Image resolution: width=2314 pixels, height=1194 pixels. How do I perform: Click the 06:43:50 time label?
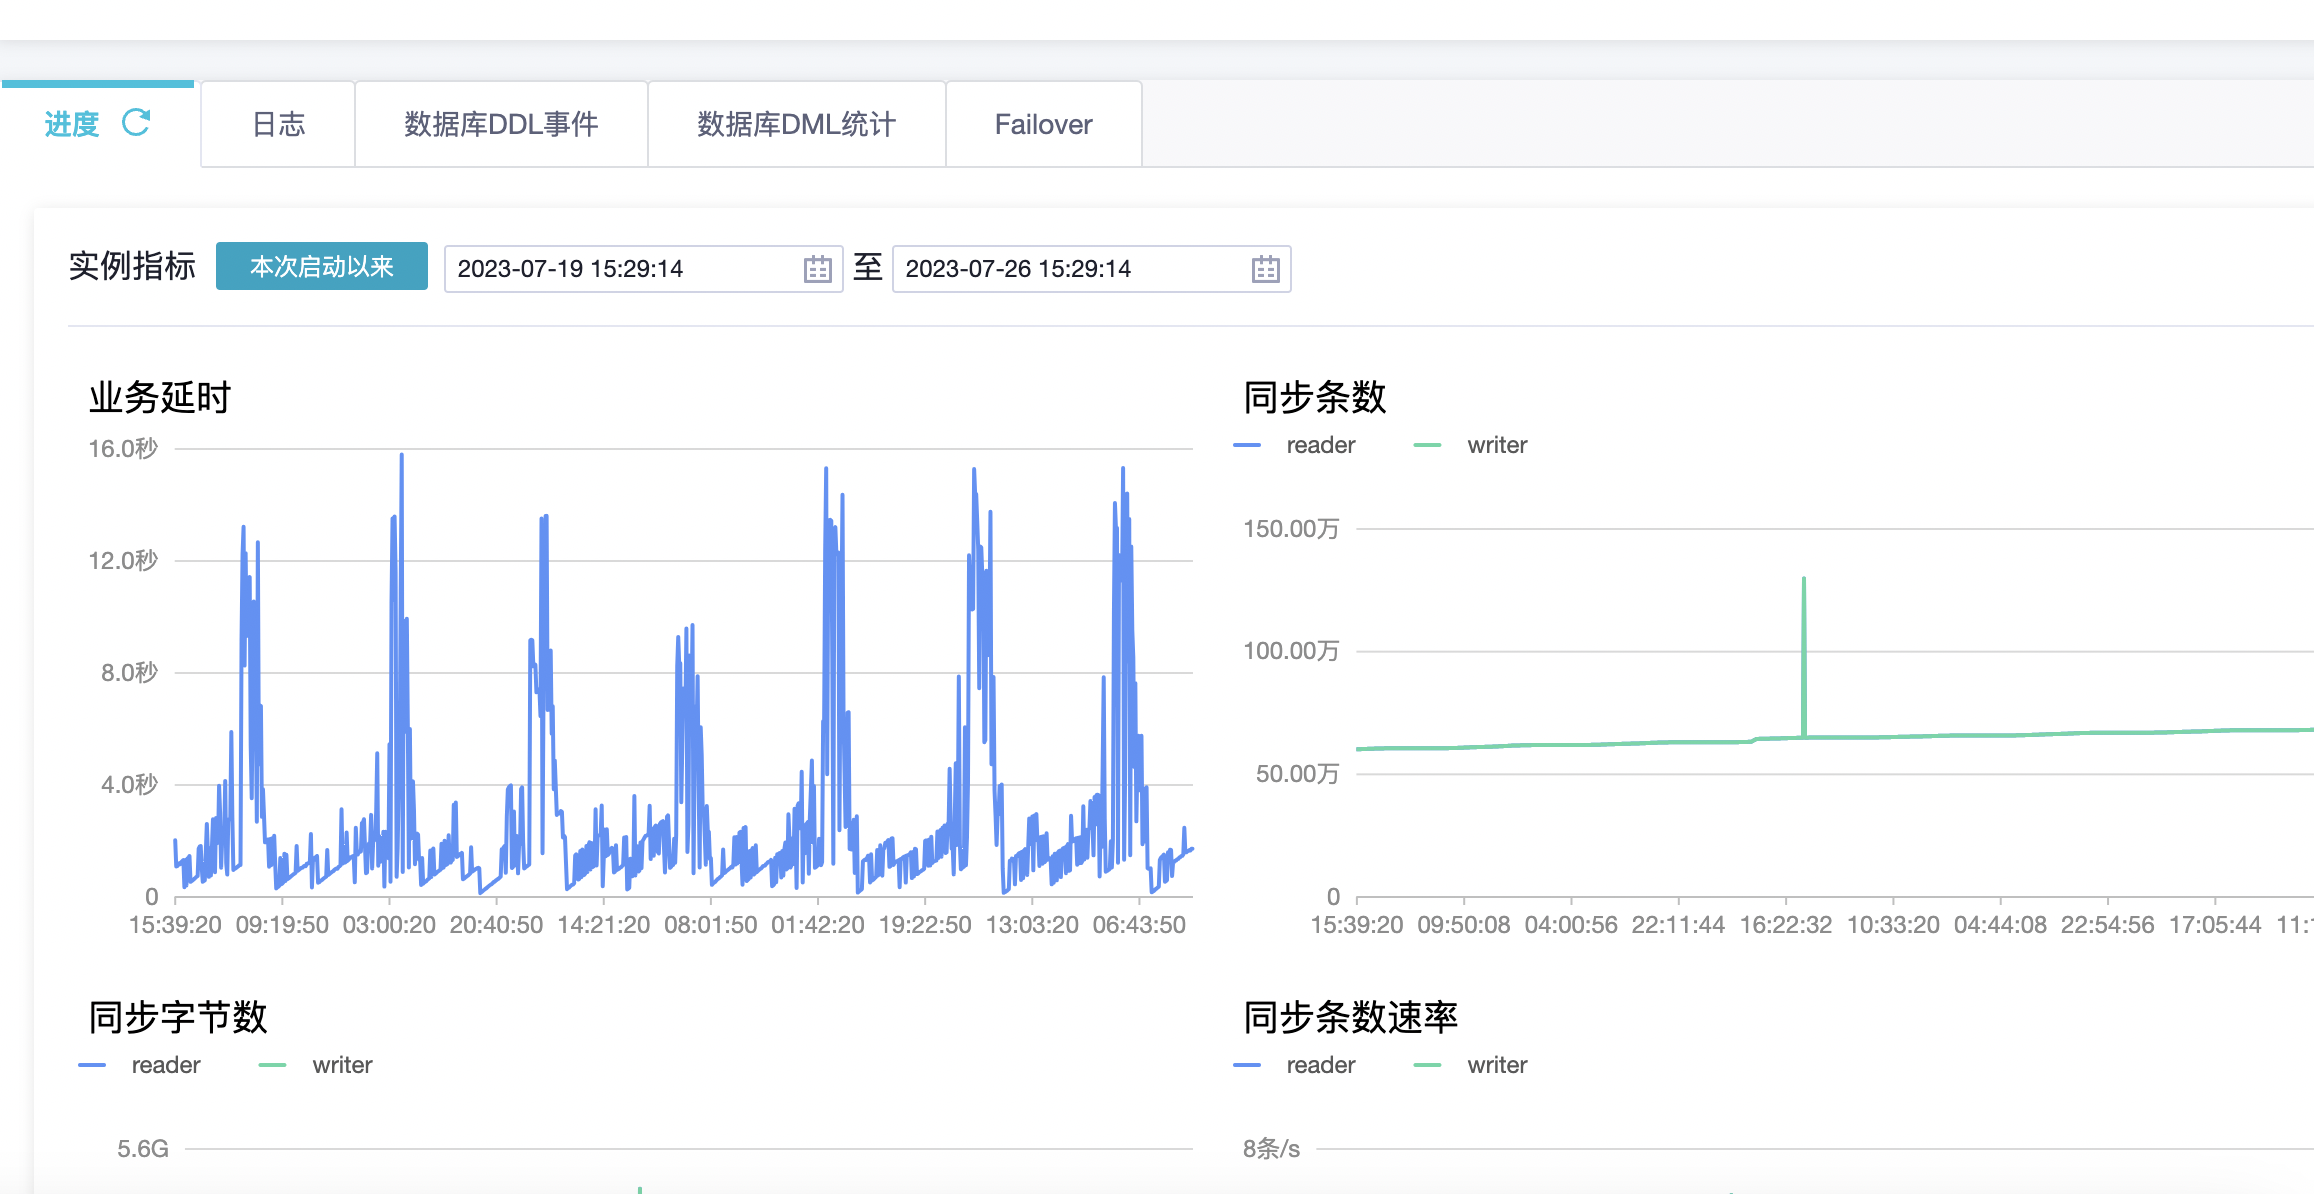[1139, 925]
